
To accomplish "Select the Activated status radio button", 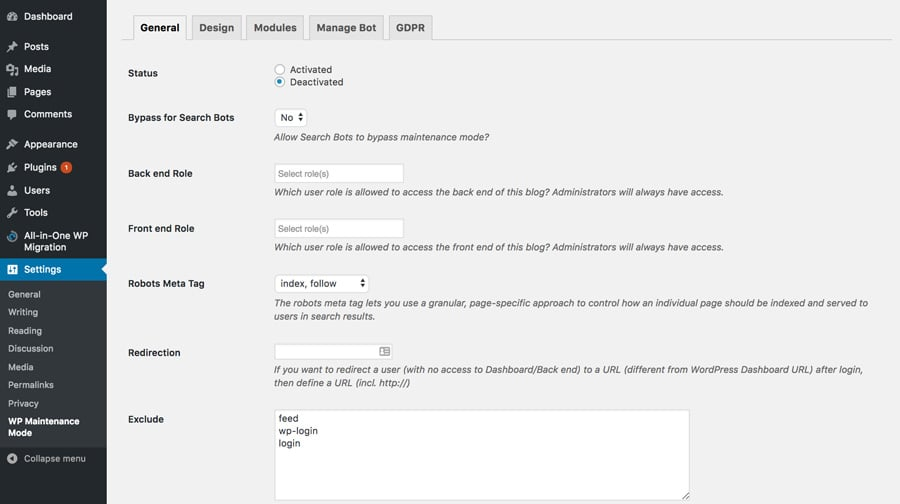I will [x=280, y=70].
